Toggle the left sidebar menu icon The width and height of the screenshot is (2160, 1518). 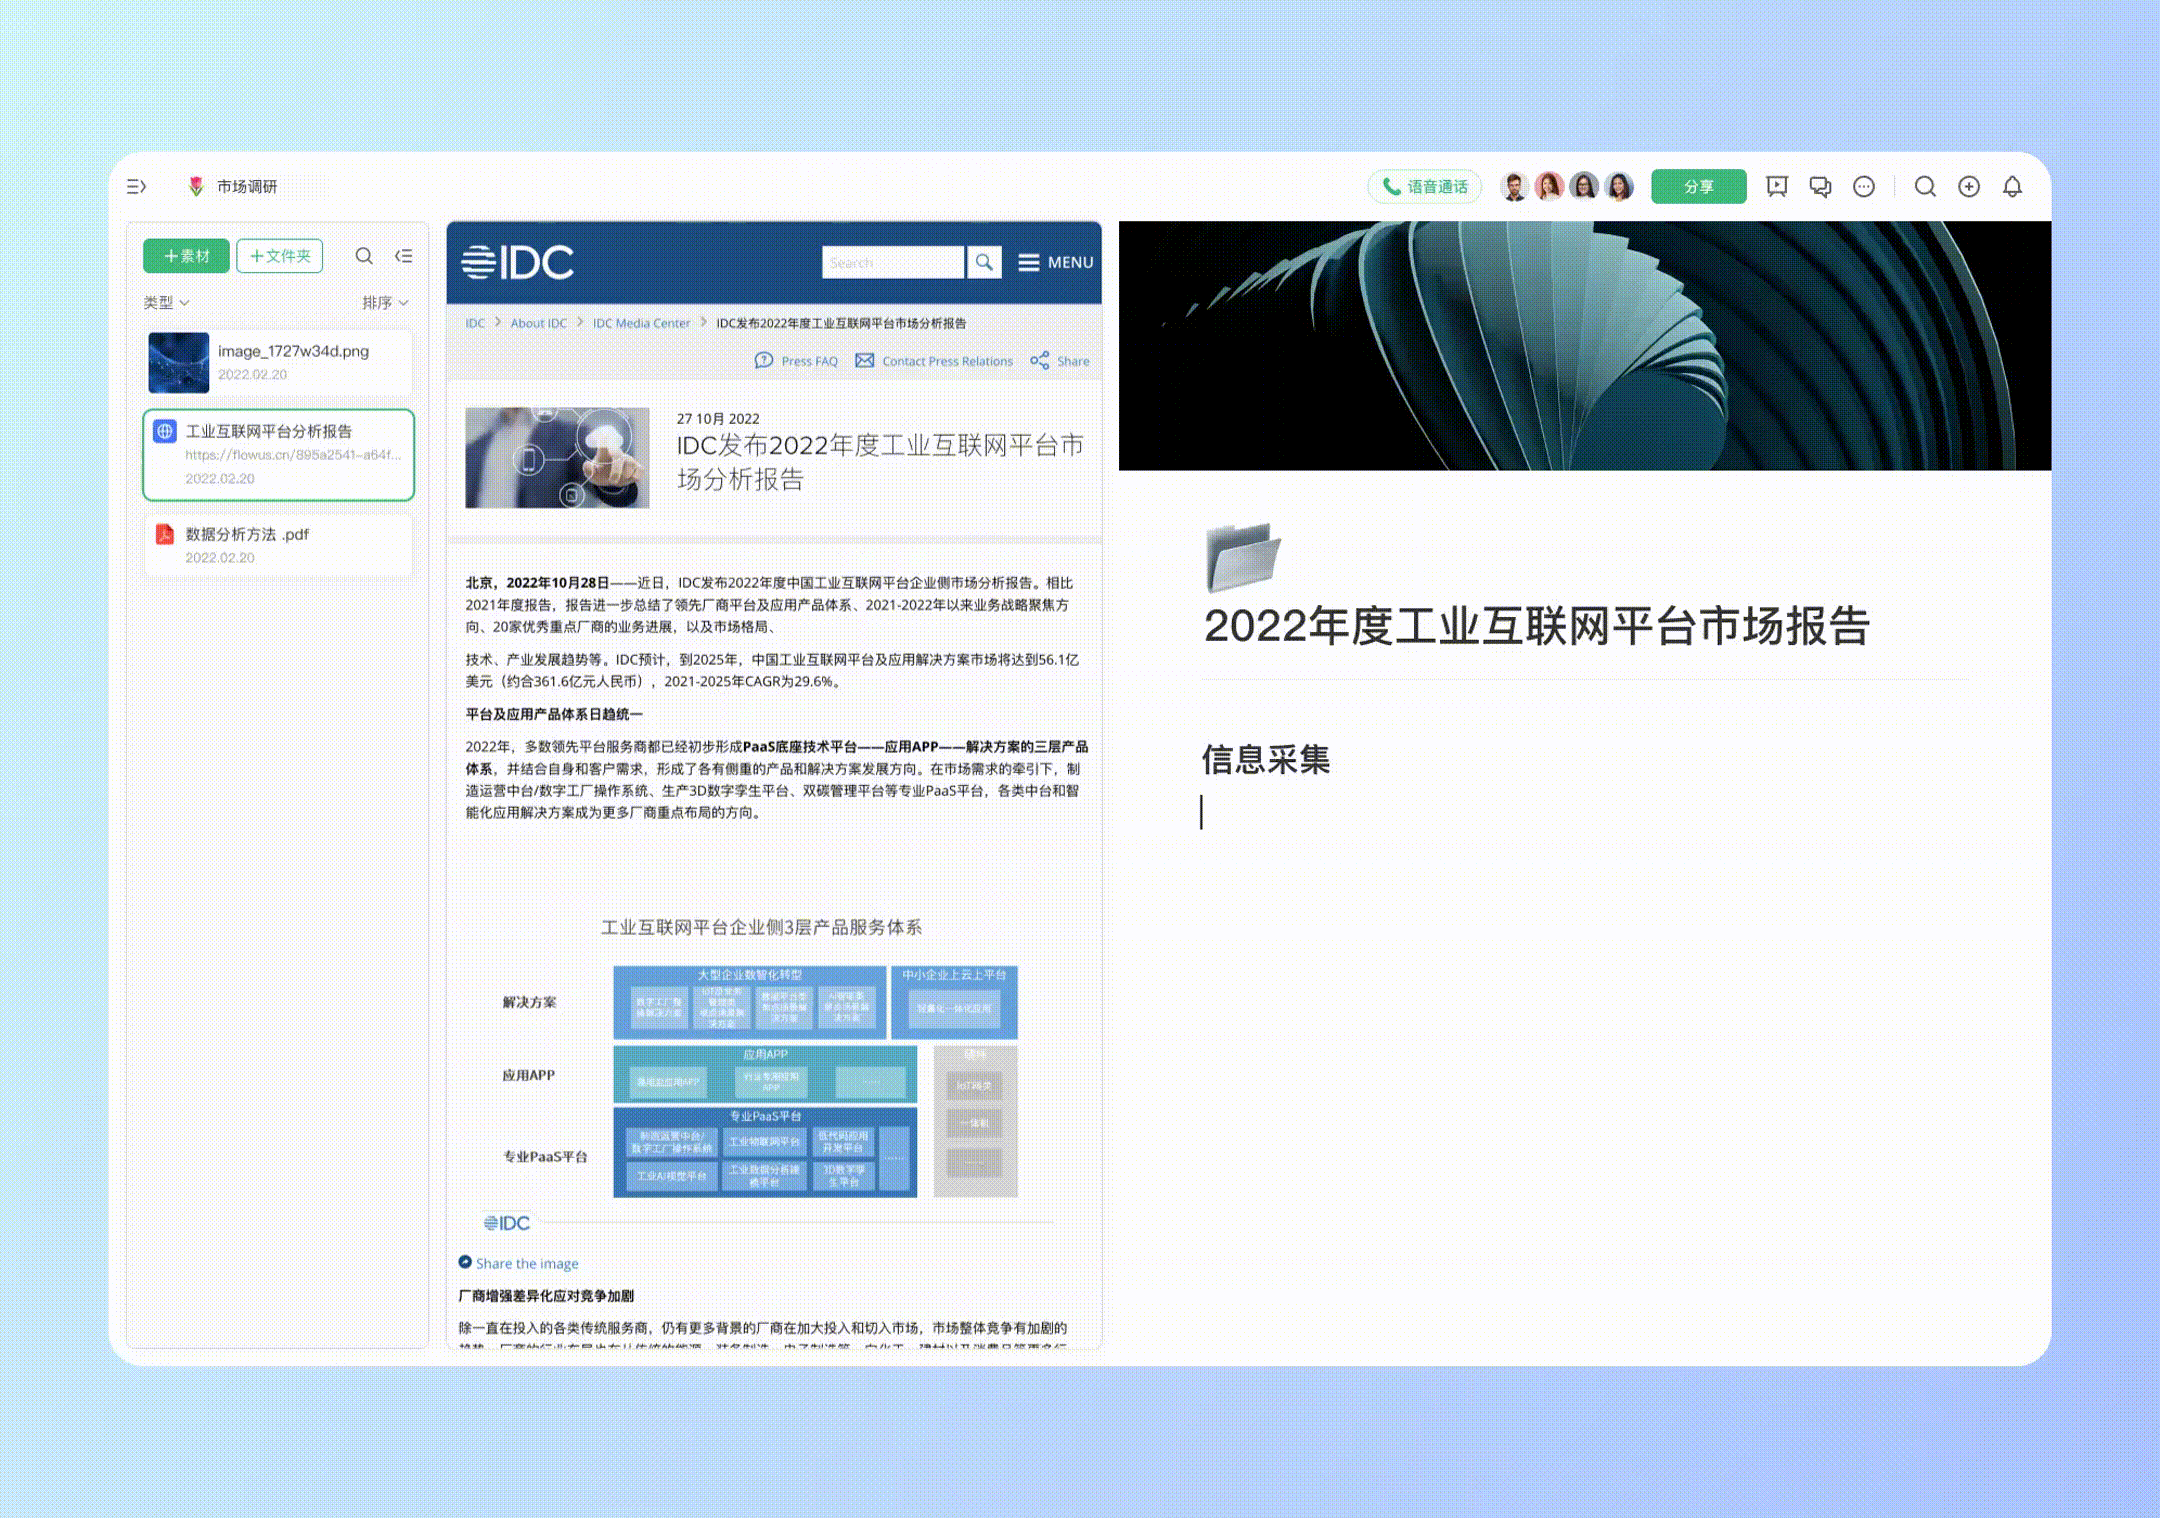137,186
